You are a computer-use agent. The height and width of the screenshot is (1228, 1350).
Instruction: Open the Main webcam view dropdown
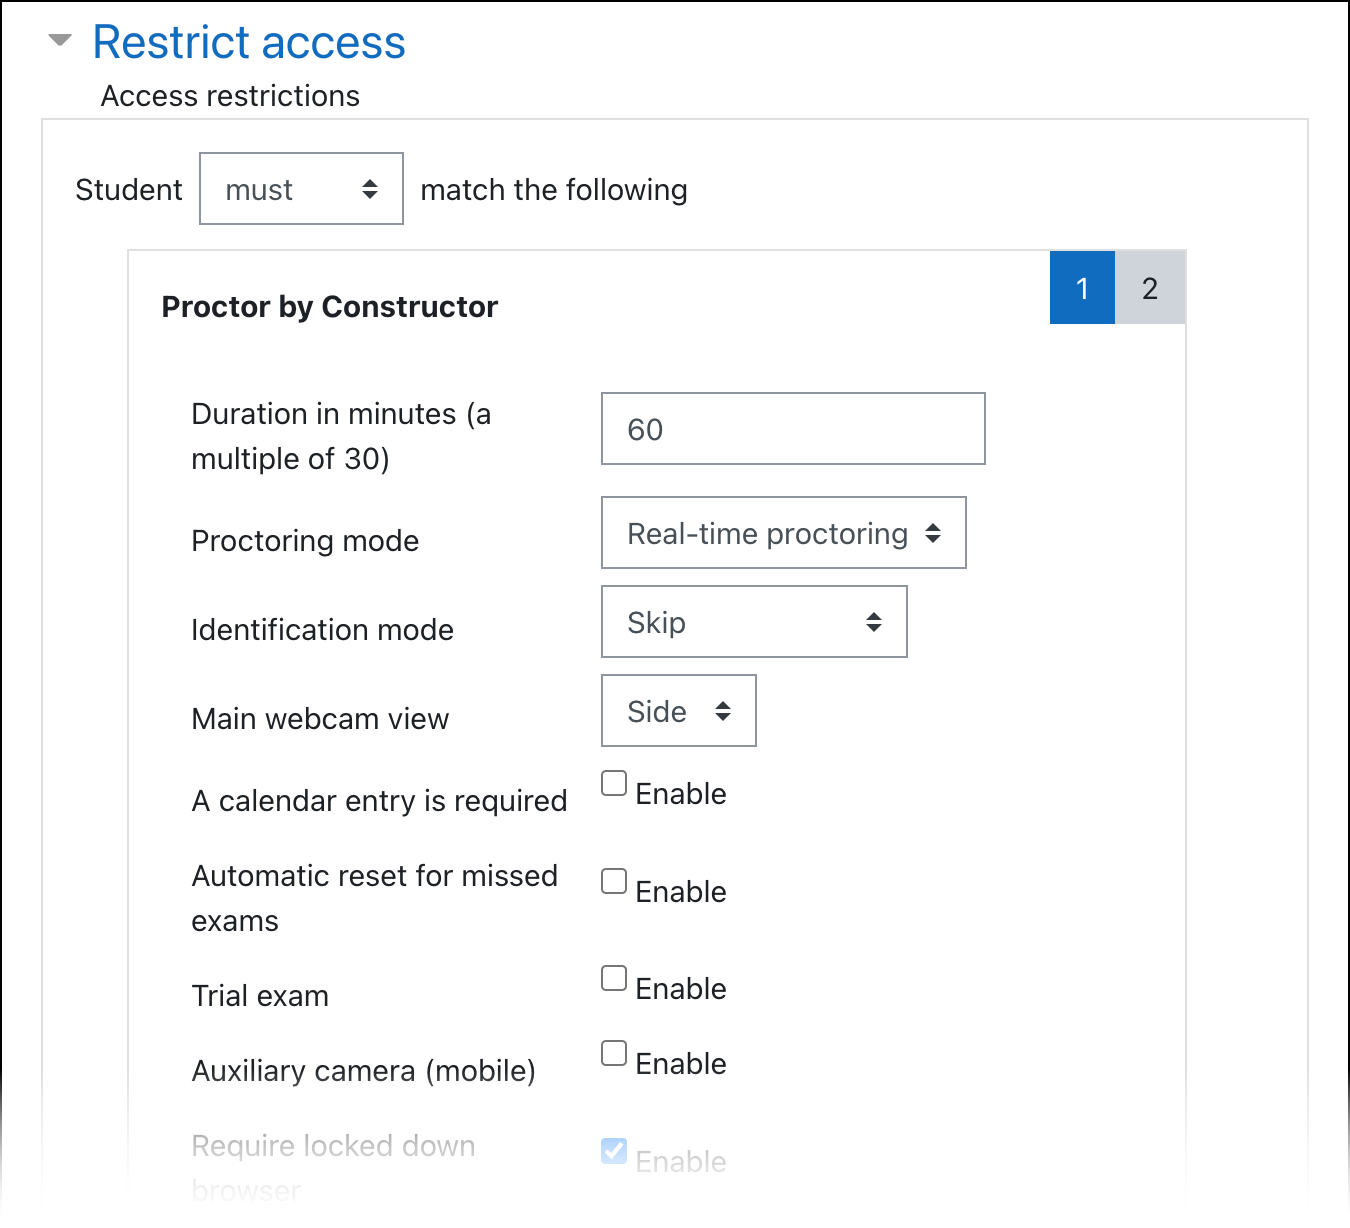click(x=678, y=711)
